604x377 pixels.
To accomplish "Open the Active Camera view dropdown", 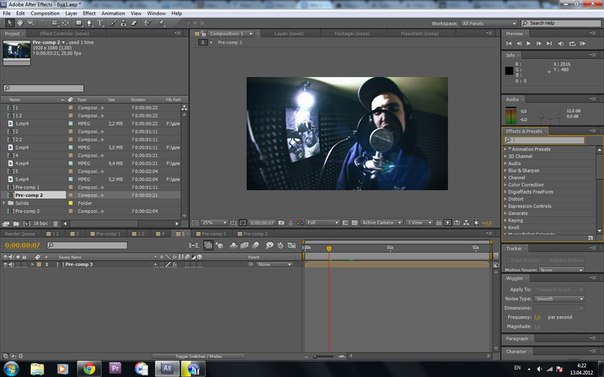I will (382, 223).
